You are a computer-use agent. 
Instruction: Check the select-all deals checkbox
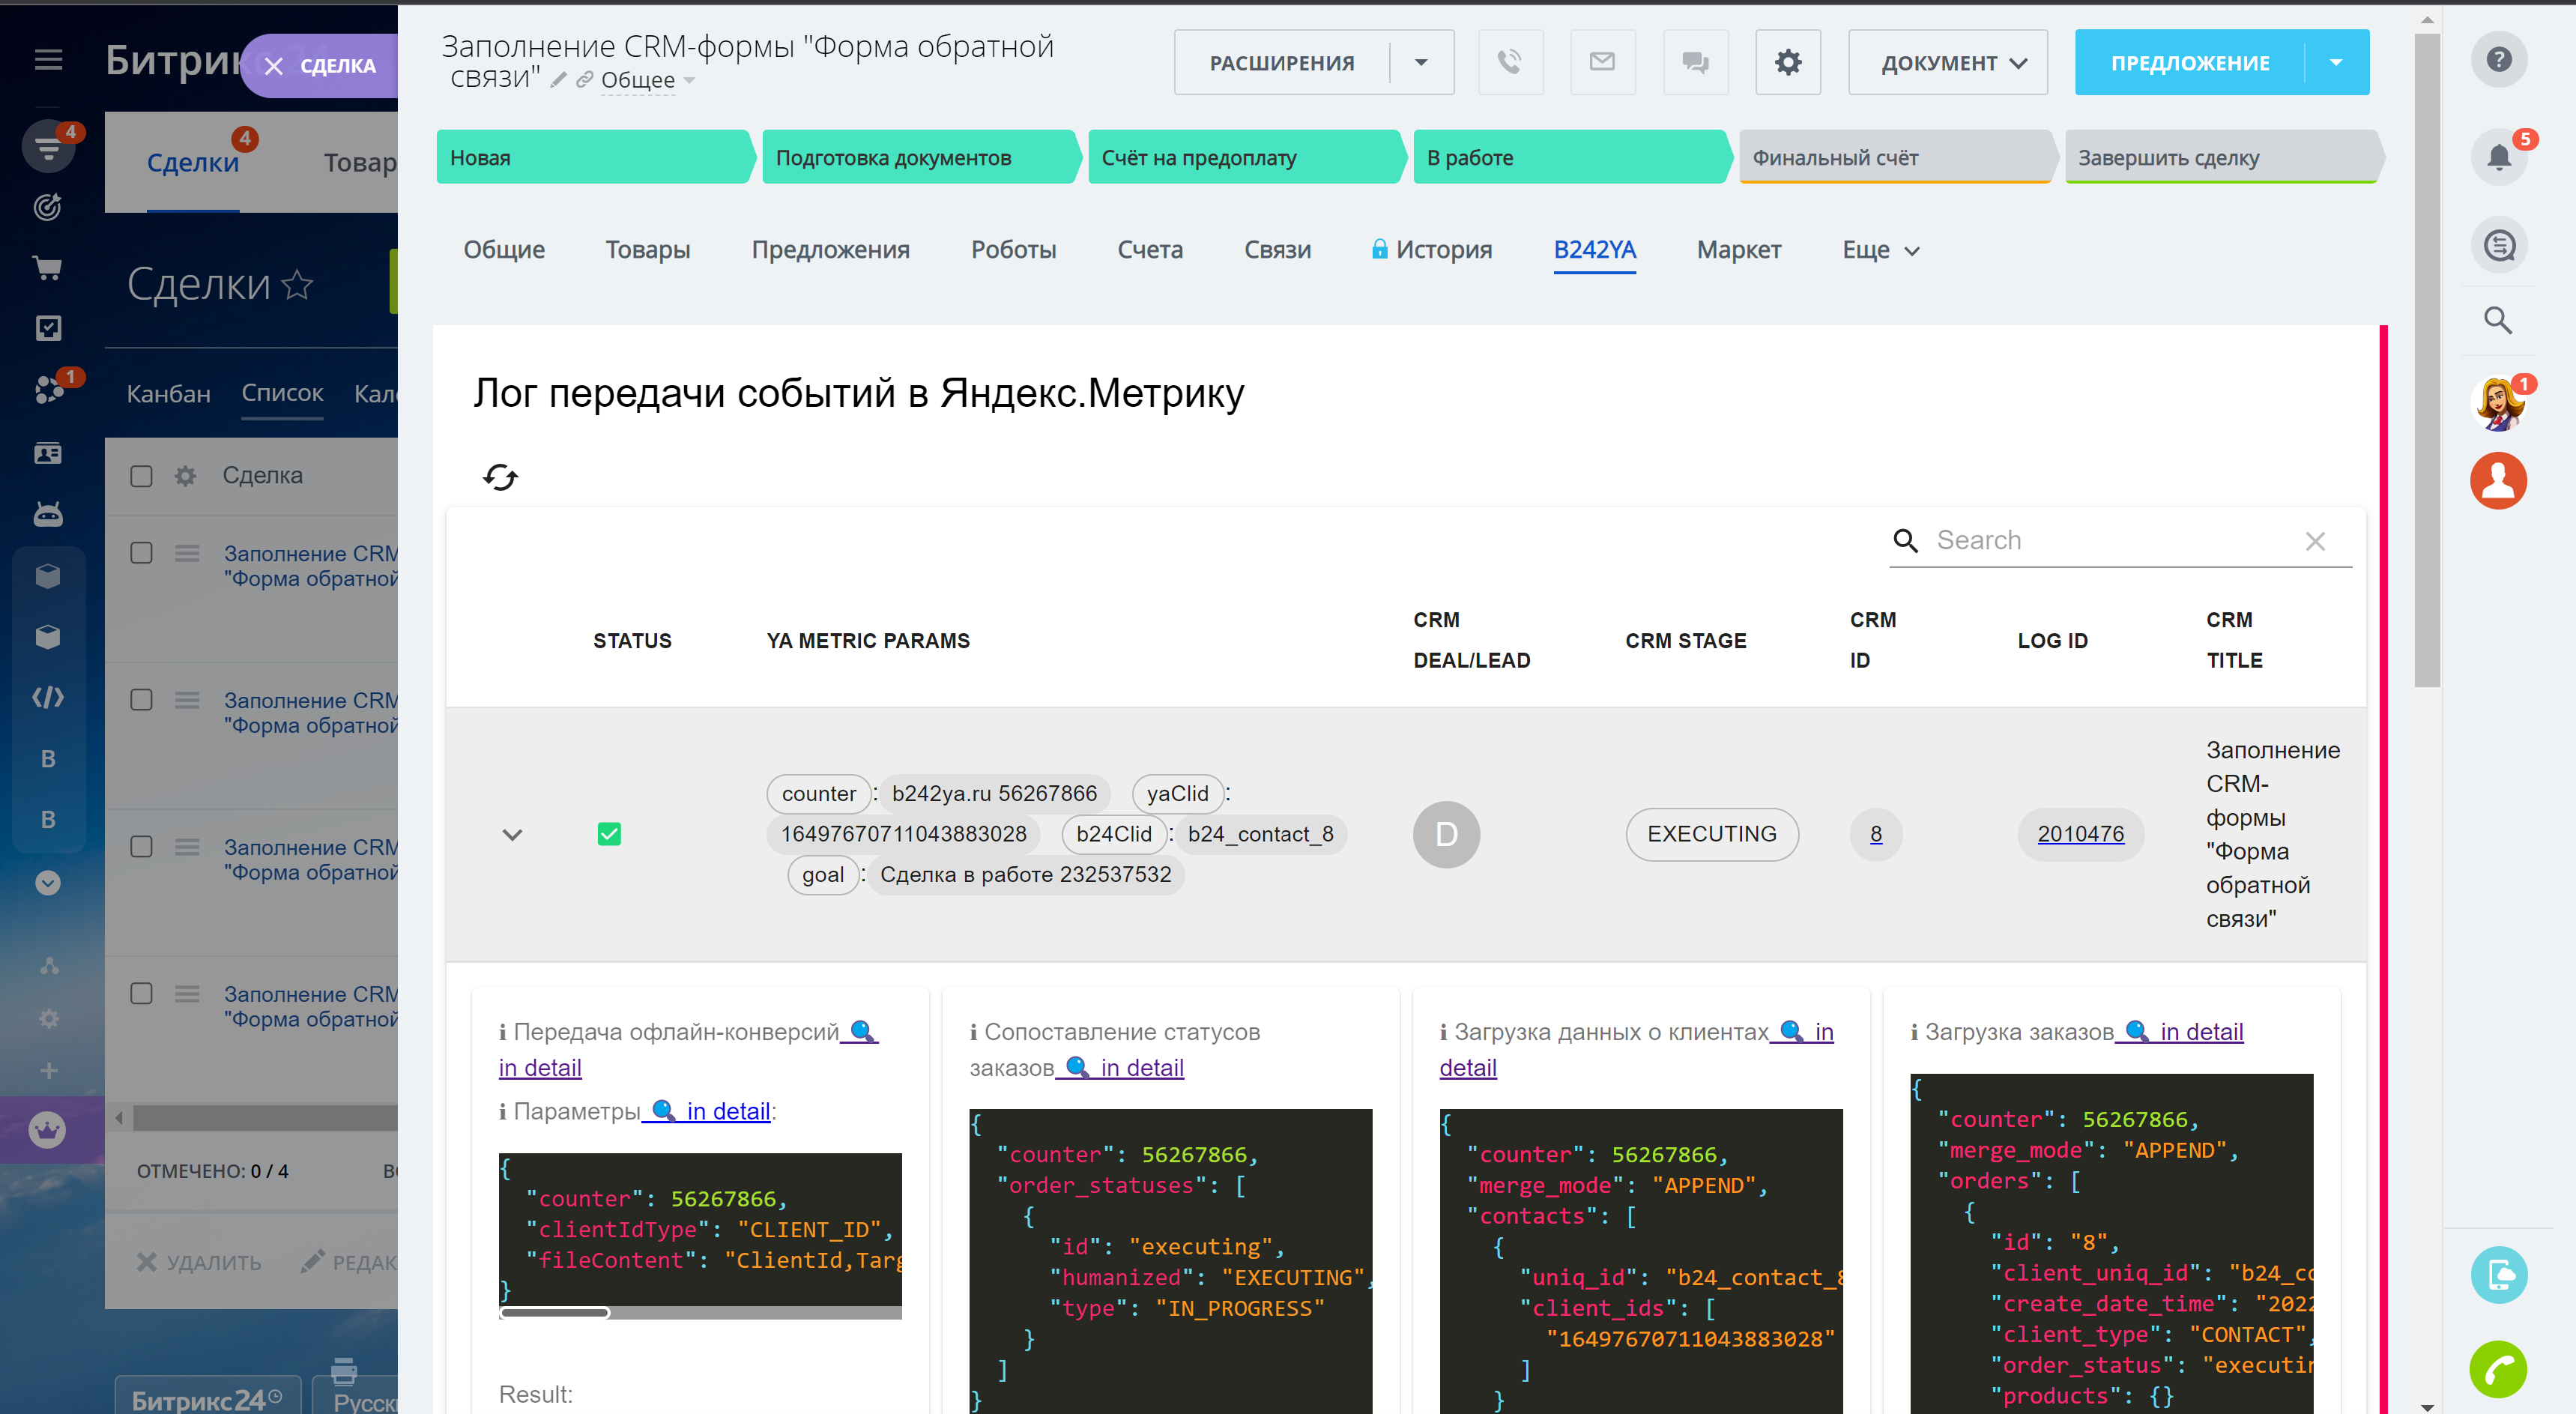click(x=141, y=476)
